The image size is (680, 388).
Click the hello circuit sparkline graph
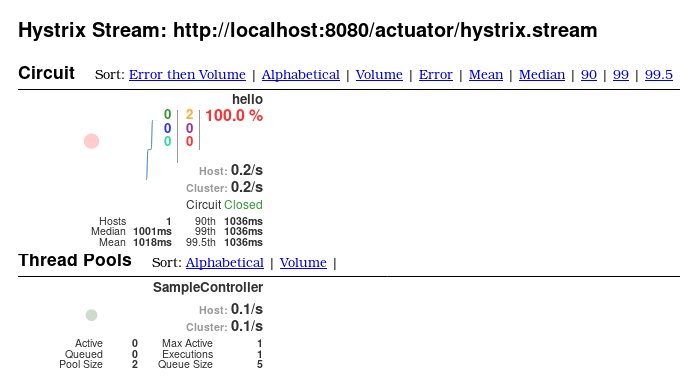(x=150, y=150)
